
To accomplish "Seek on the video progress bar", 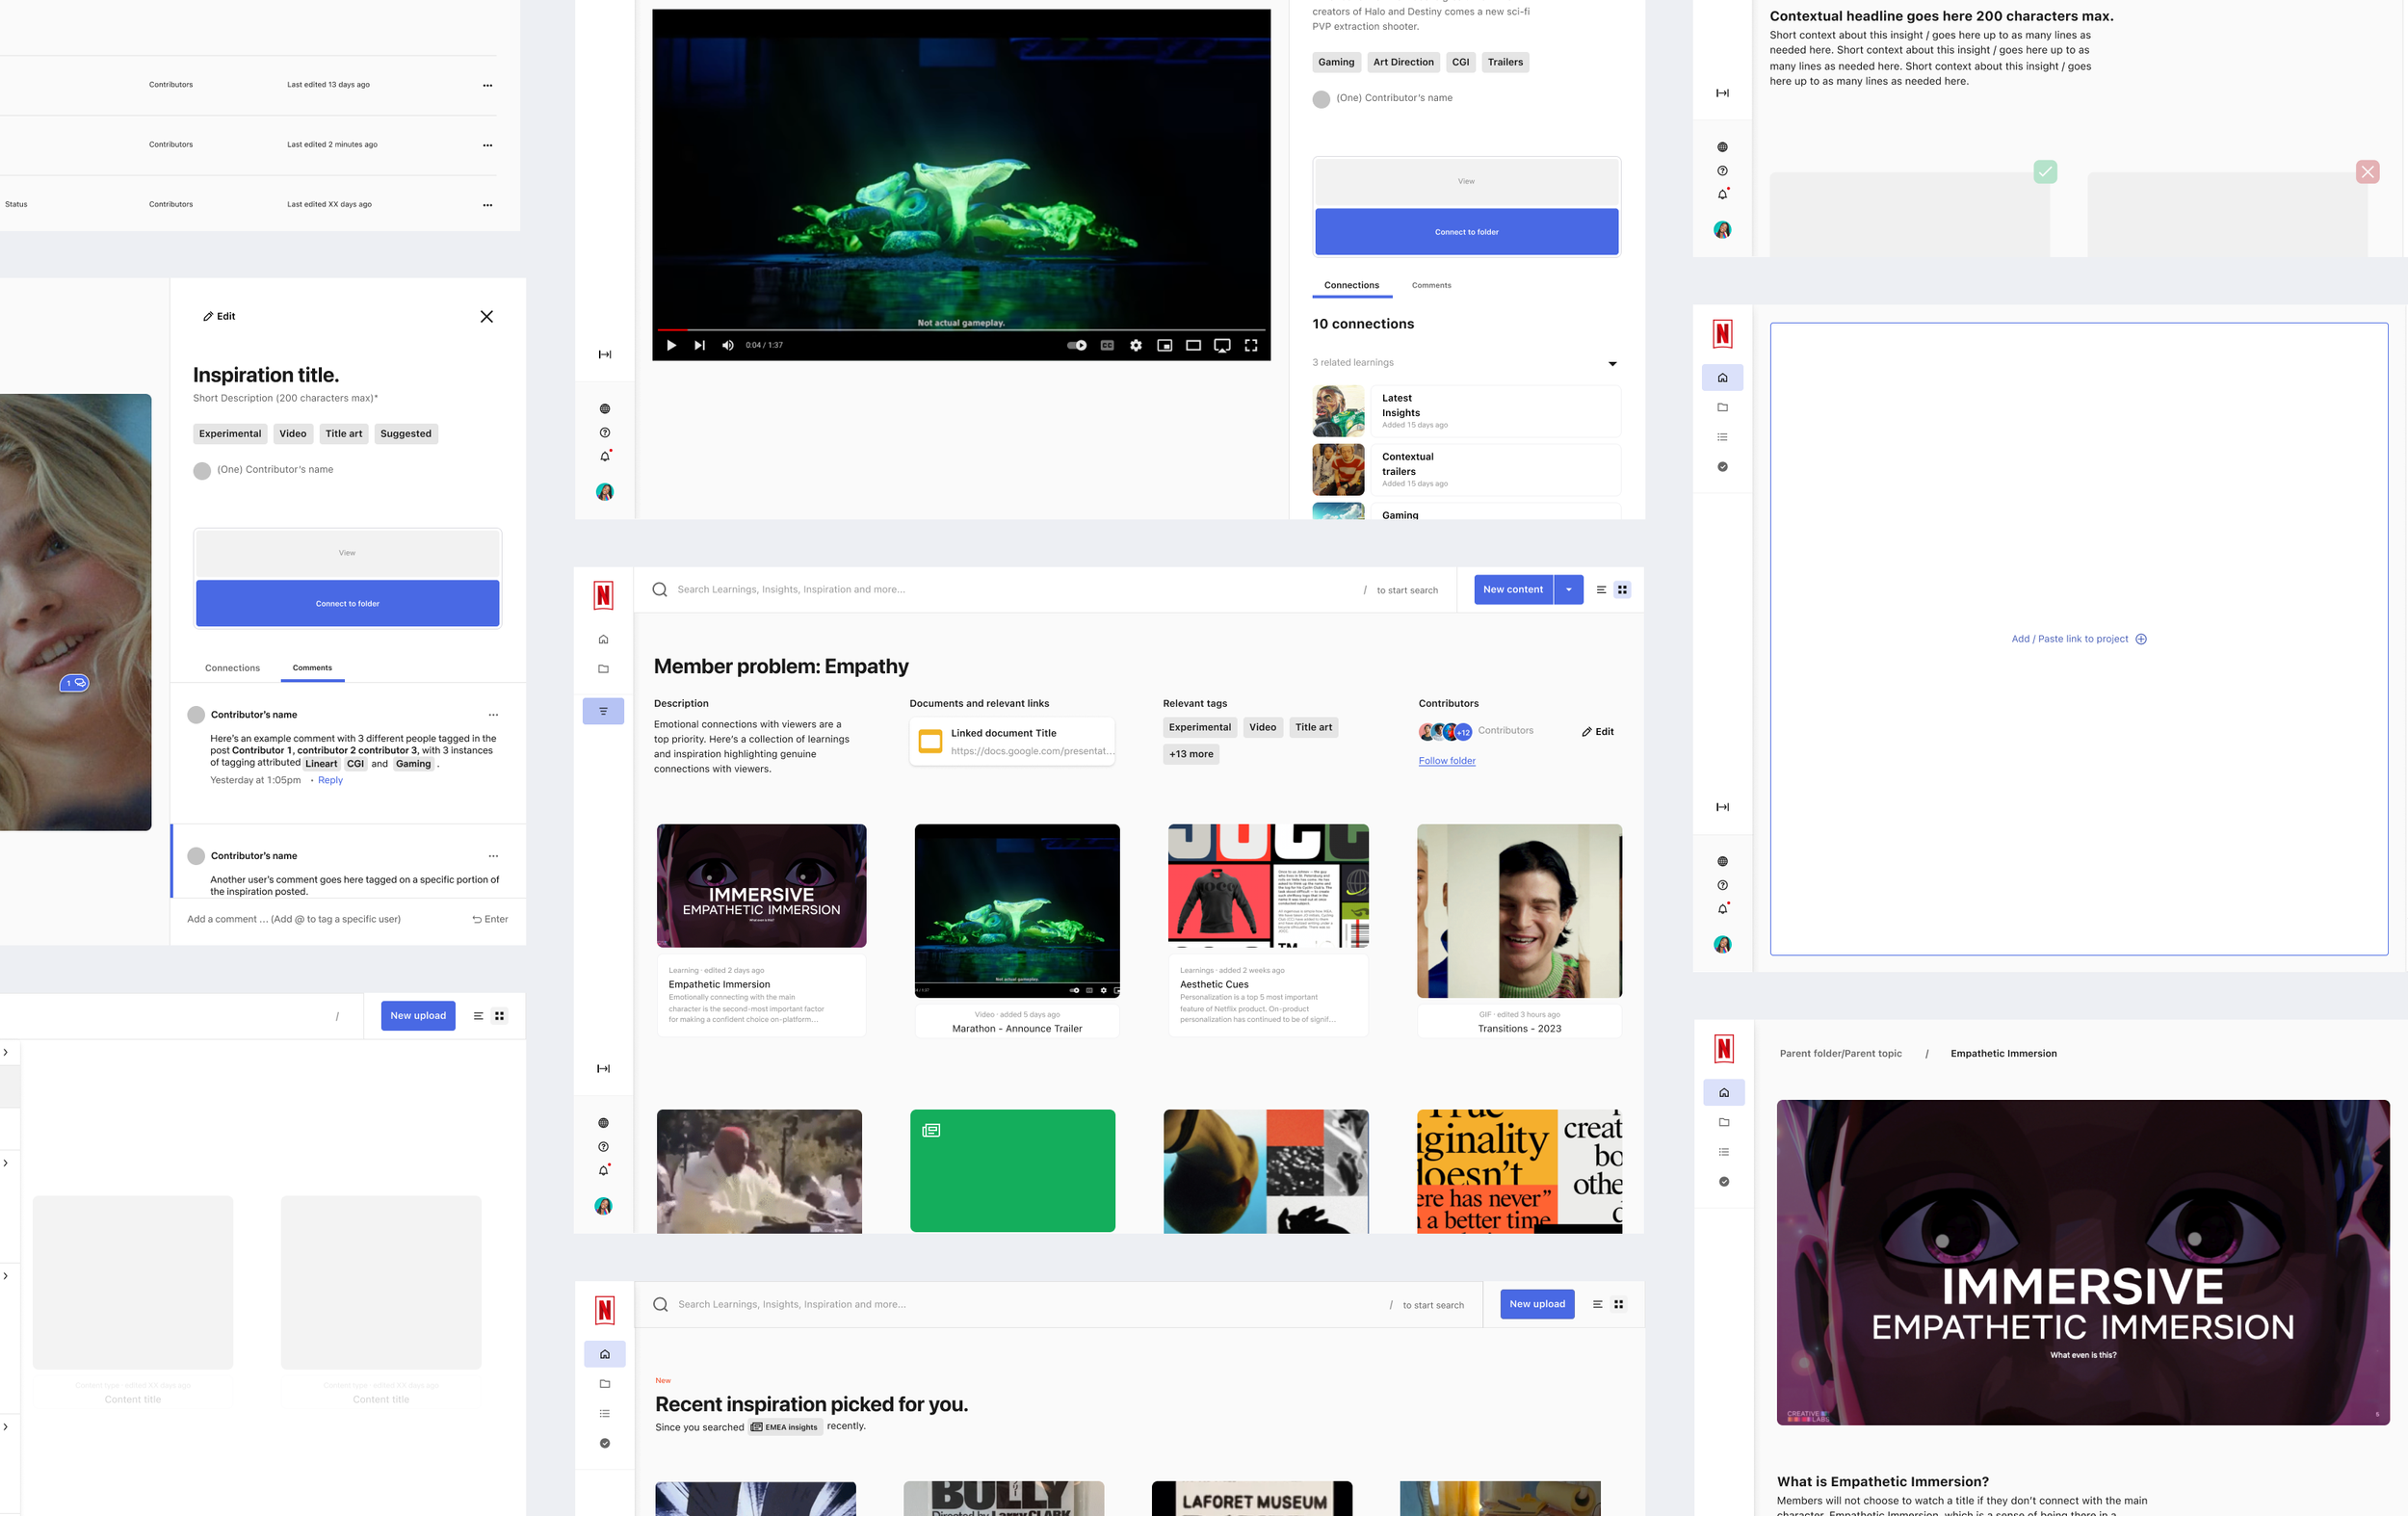I will 960,329.
